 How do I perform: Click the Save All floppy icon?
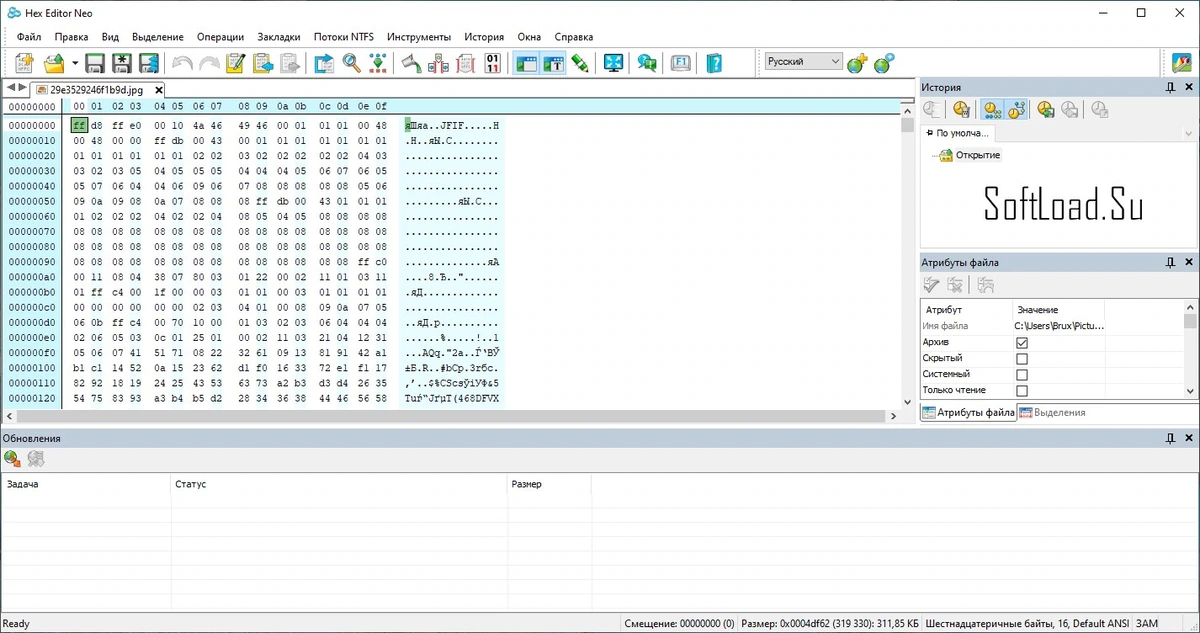pyautogui.click(x=149, y=63)
